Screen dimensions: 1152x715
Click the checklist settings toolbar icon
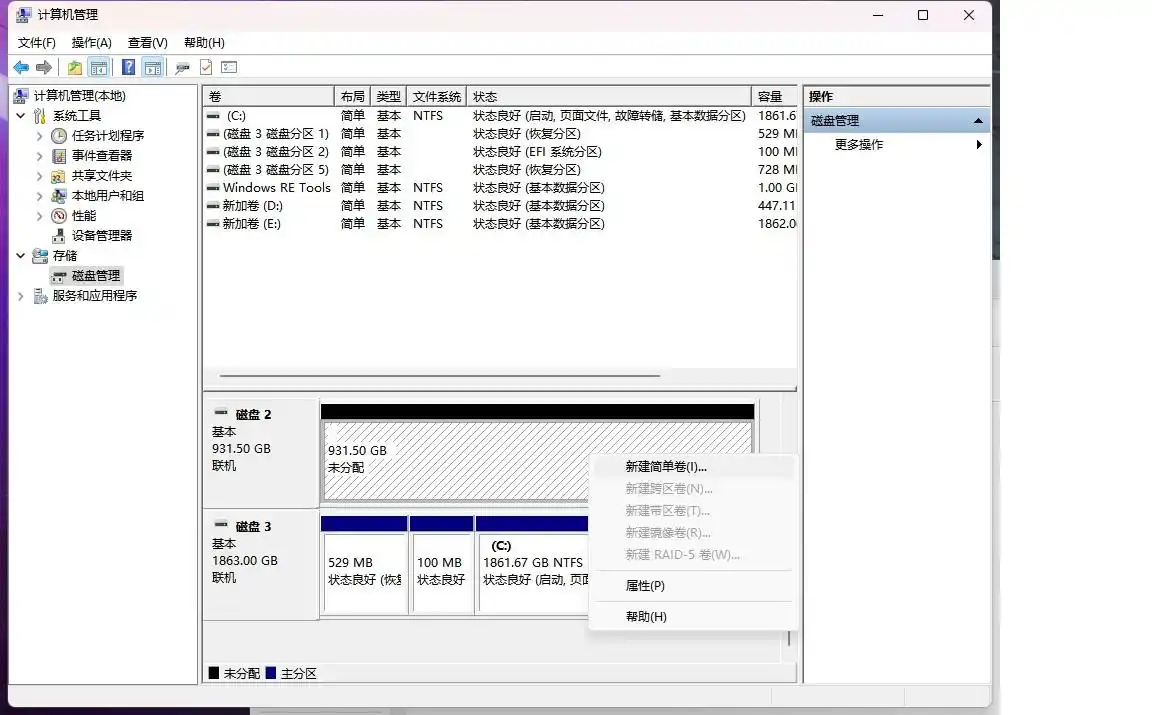[x=229, y=68]
